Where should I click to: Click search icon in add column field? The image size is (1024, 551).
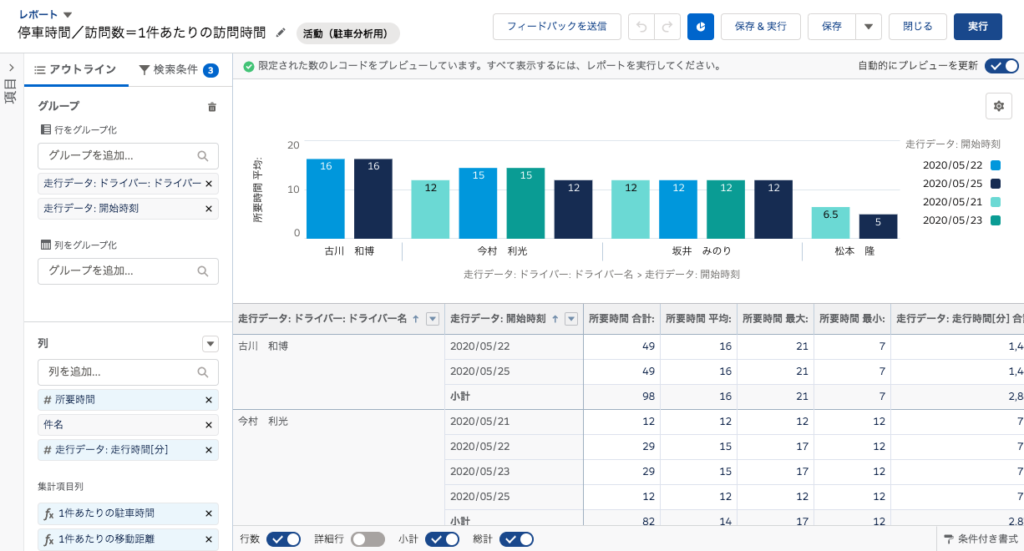pos(203,372)
